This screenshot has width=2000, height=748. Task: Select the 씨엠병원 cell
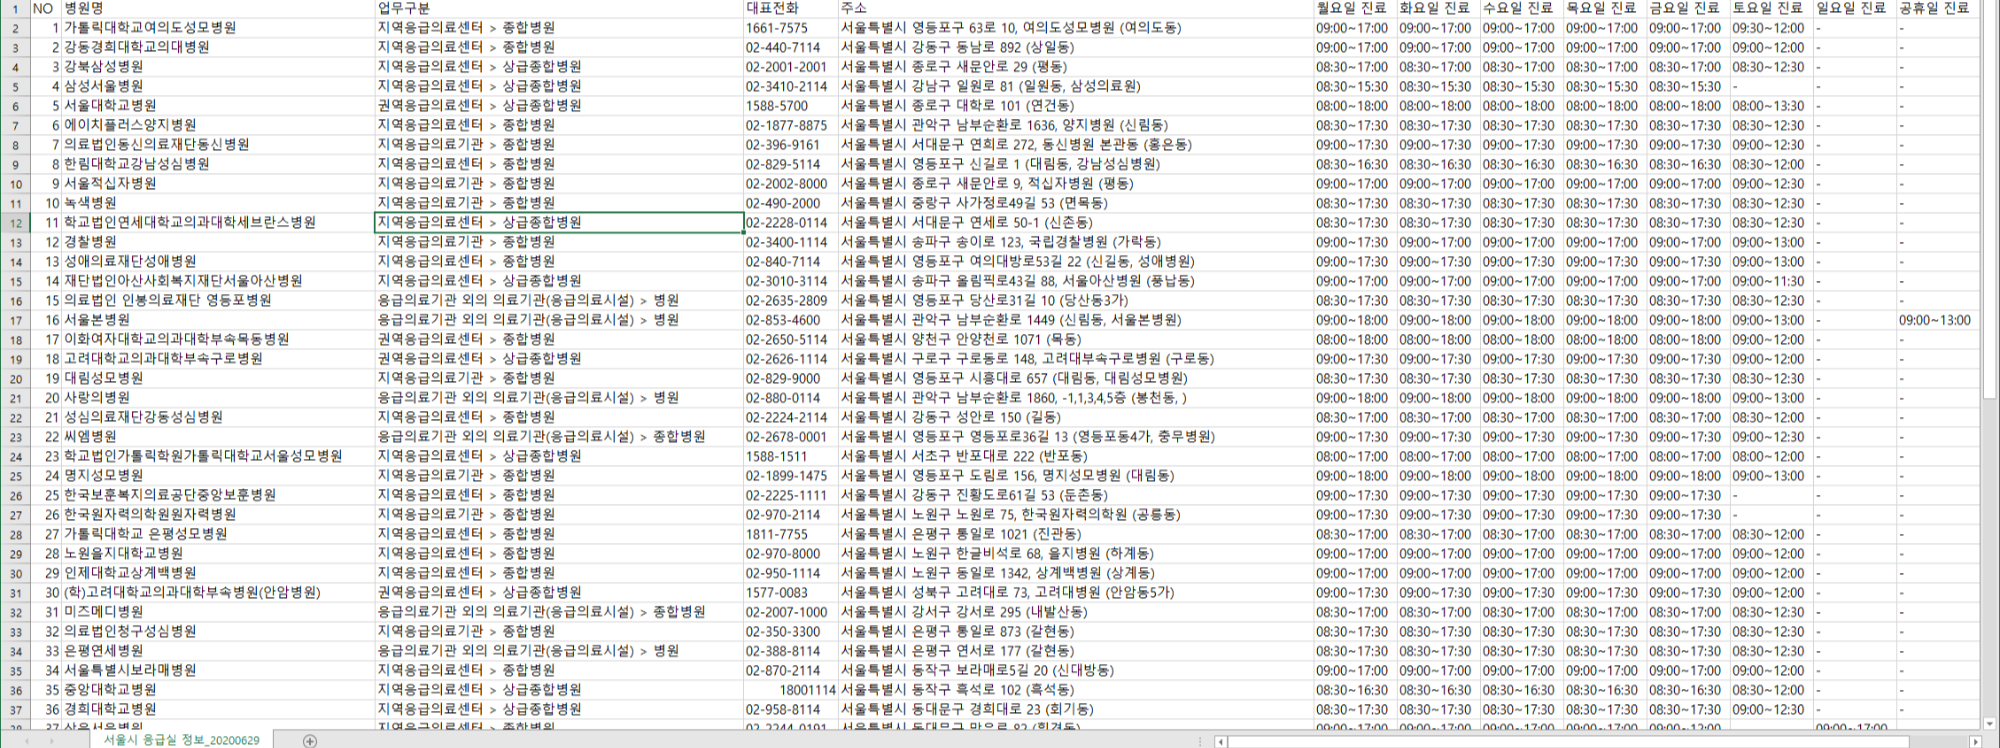point(218,437)
